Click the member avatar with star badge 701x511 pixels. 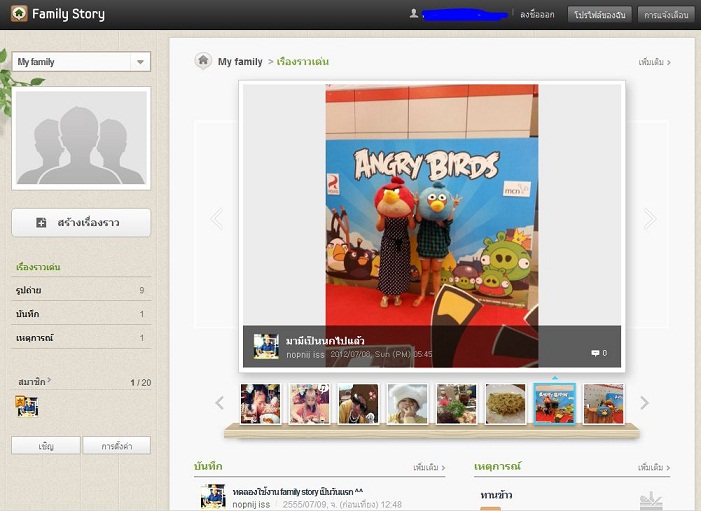(27, 406)
